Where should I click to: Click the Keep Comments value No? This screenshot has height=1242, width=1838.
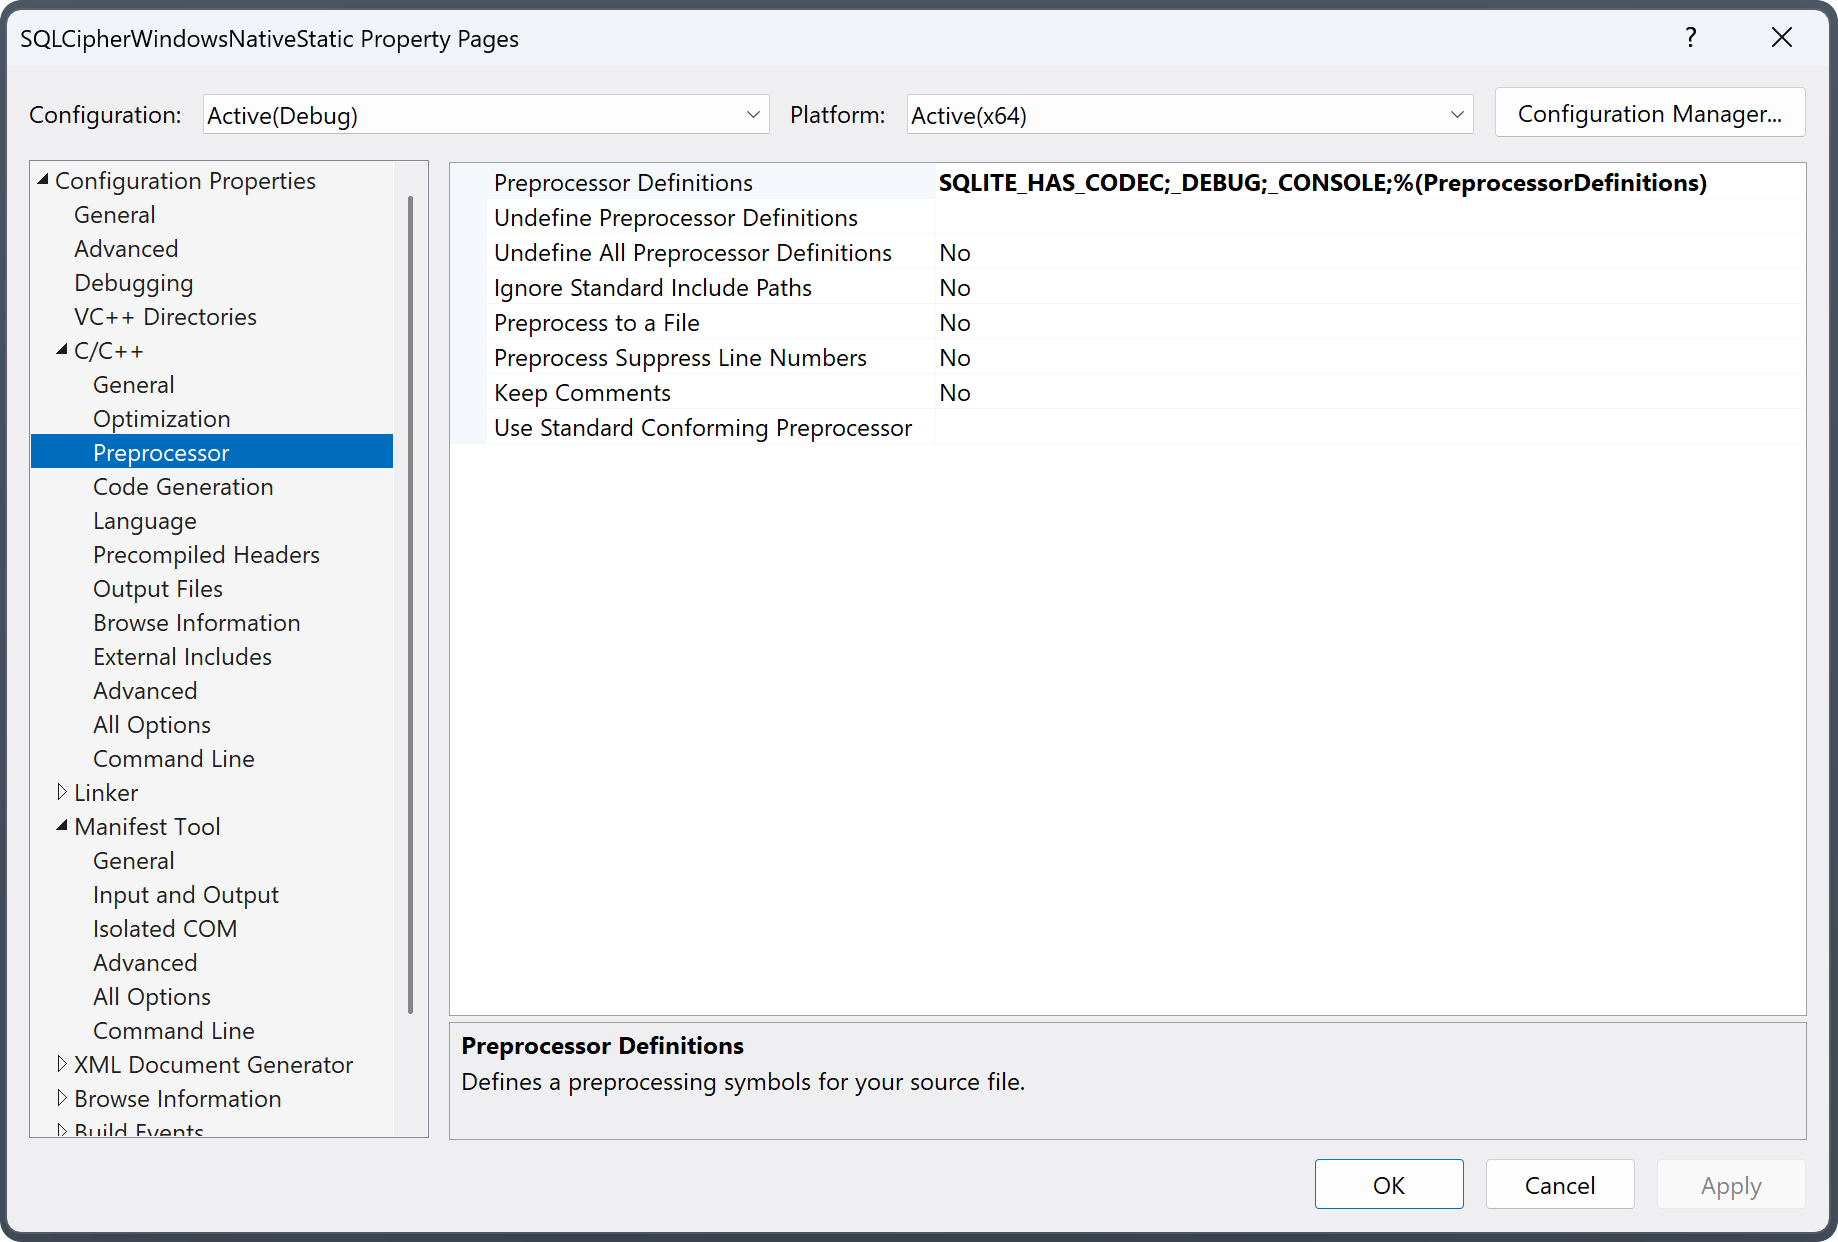[1370, 392]
